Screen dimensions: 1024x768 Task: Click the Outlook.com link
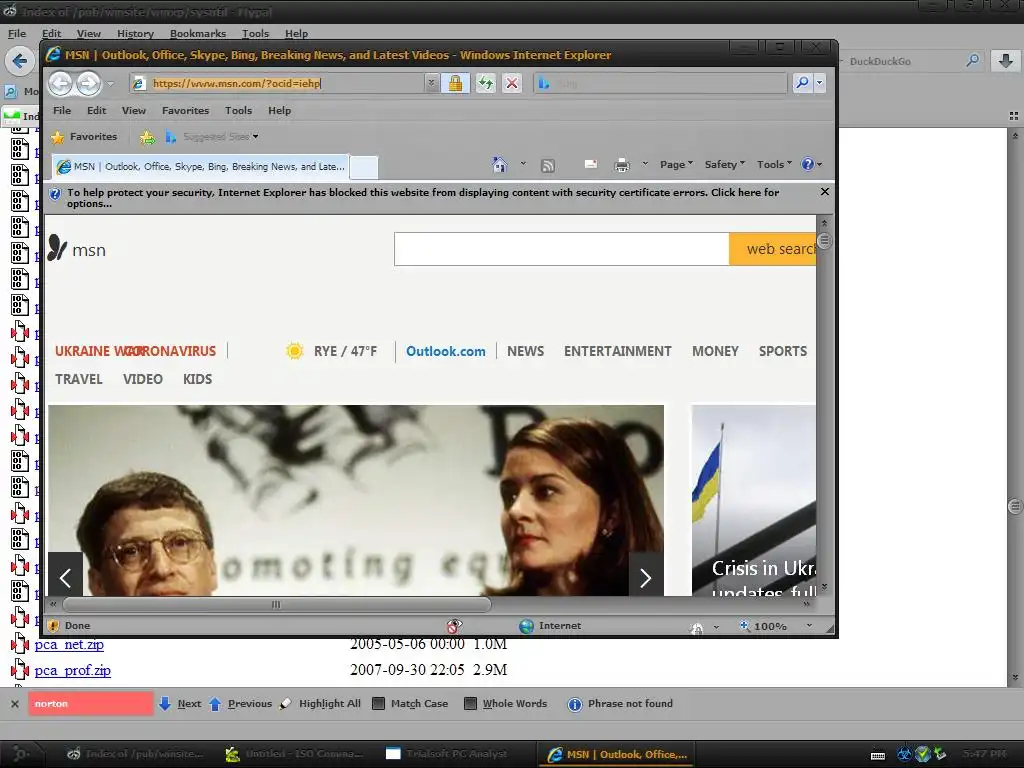446,351
